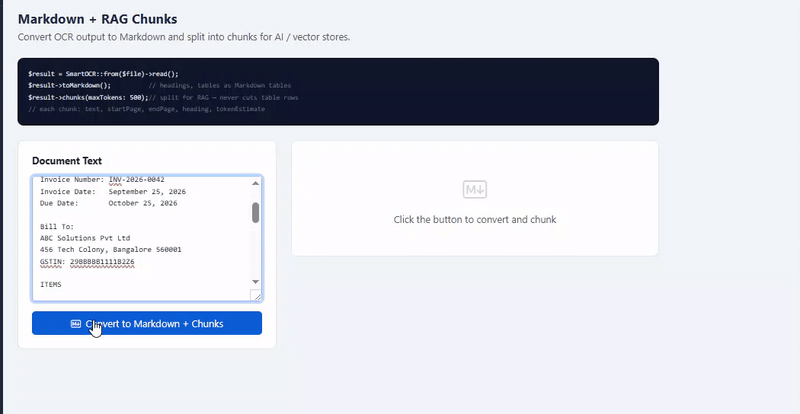Click 'Markdown + RAG Chunks' page title
Viewport: 800px width, 414px height.
click(x=97, y=19)
